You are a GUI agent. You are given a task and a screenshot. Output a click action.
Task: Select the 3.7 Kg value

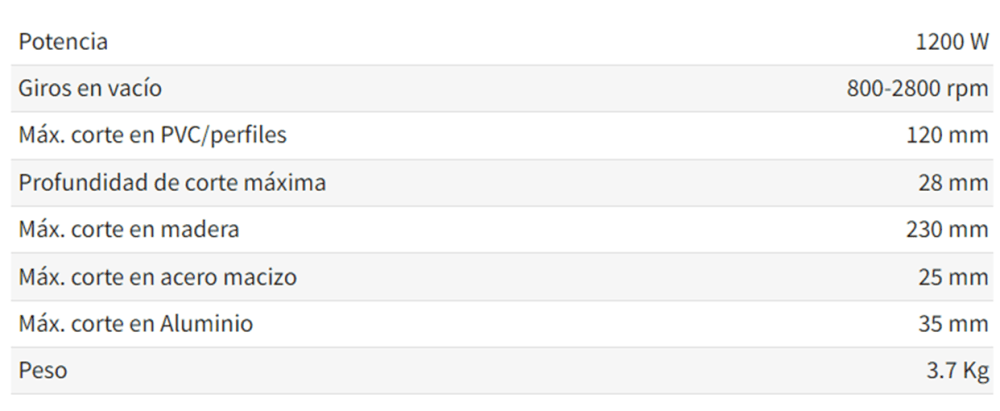point(957,371)
